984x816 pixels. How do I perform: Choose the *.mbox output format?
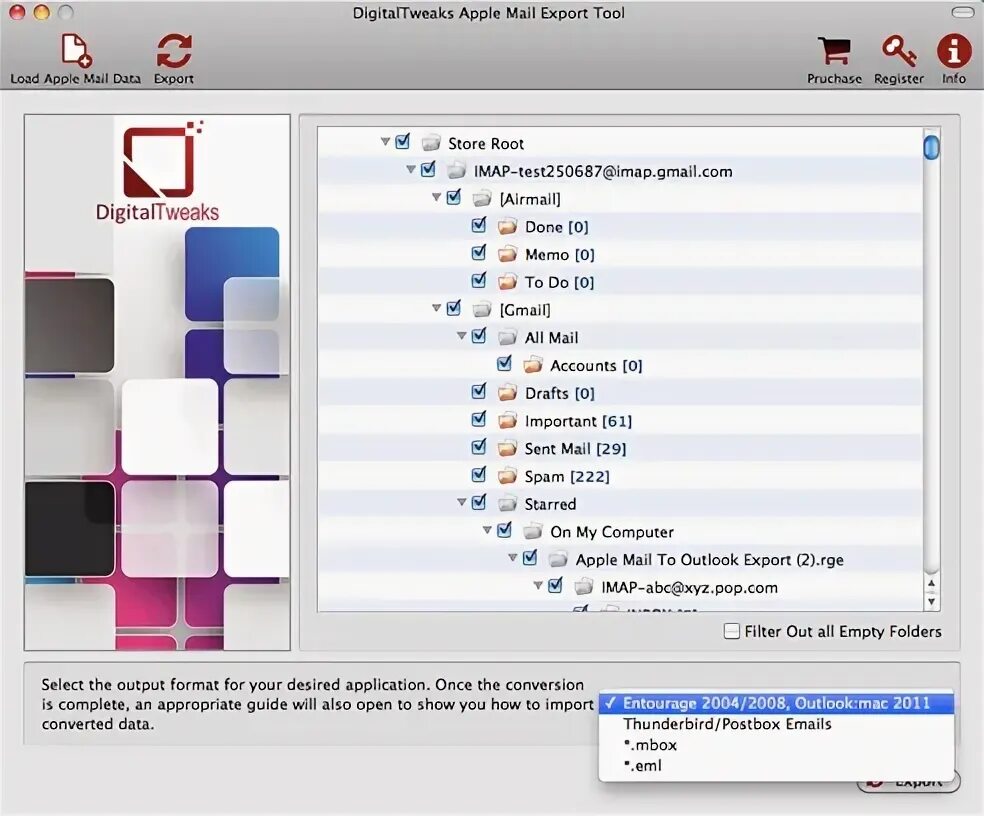[x=776, y=745]
